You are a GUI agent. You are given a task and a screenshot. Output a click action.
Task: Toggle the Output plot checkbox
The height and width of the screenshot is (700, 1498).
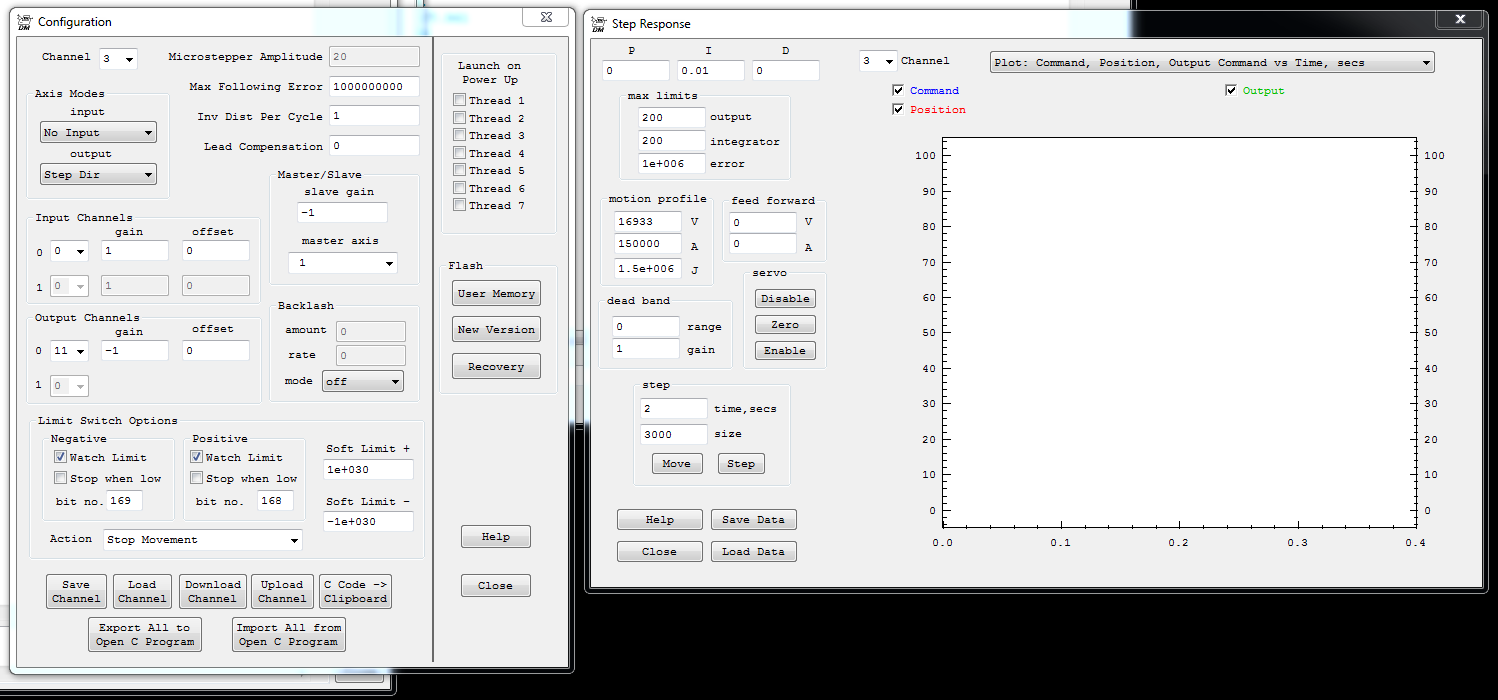pyautogui.click(x=1231, y=90)
